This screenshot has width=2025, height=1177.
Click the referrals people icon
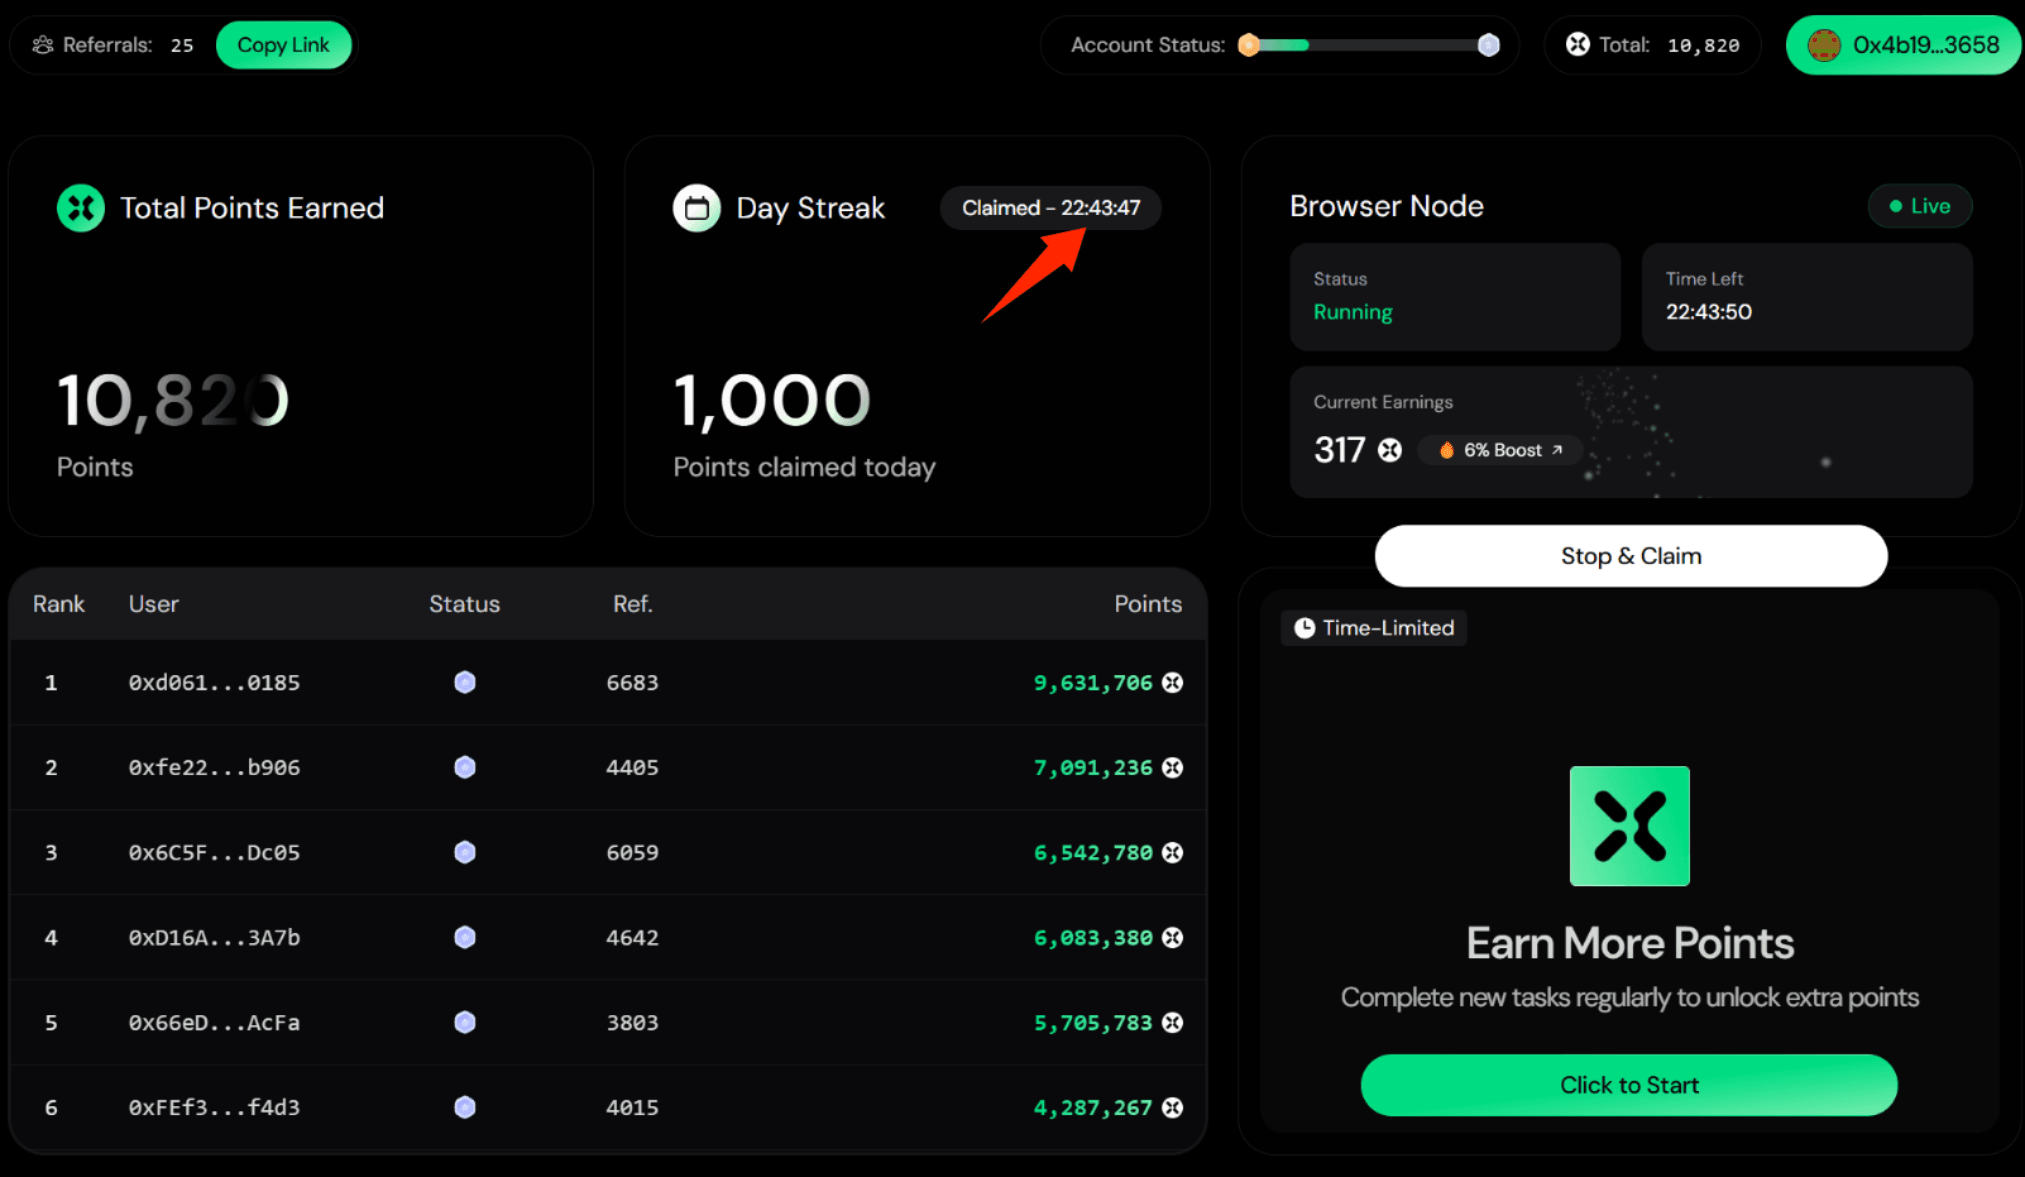tap(42, 45)
